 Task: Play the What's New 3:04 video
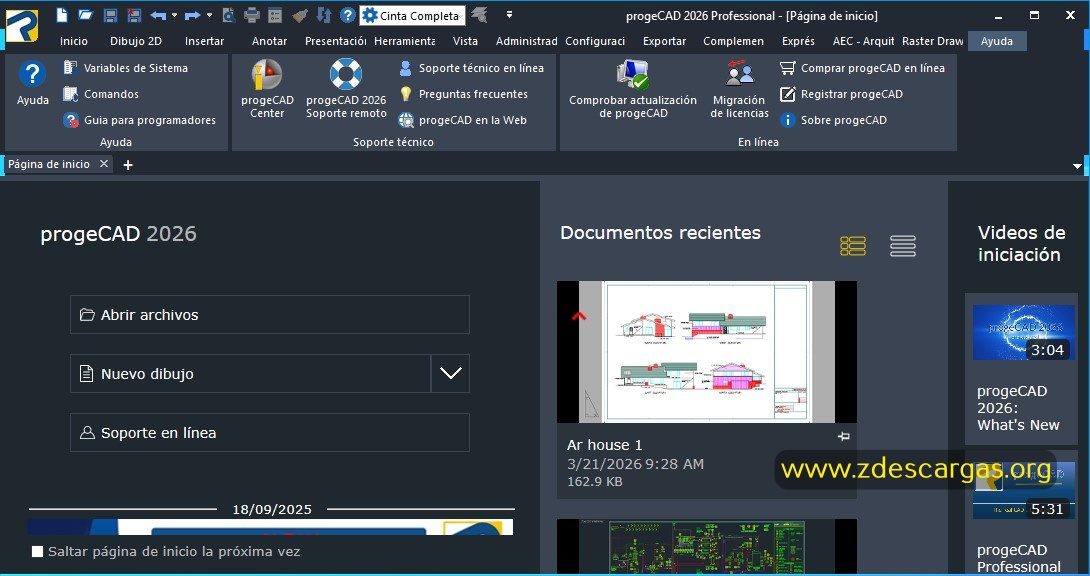click(1023, 332)
